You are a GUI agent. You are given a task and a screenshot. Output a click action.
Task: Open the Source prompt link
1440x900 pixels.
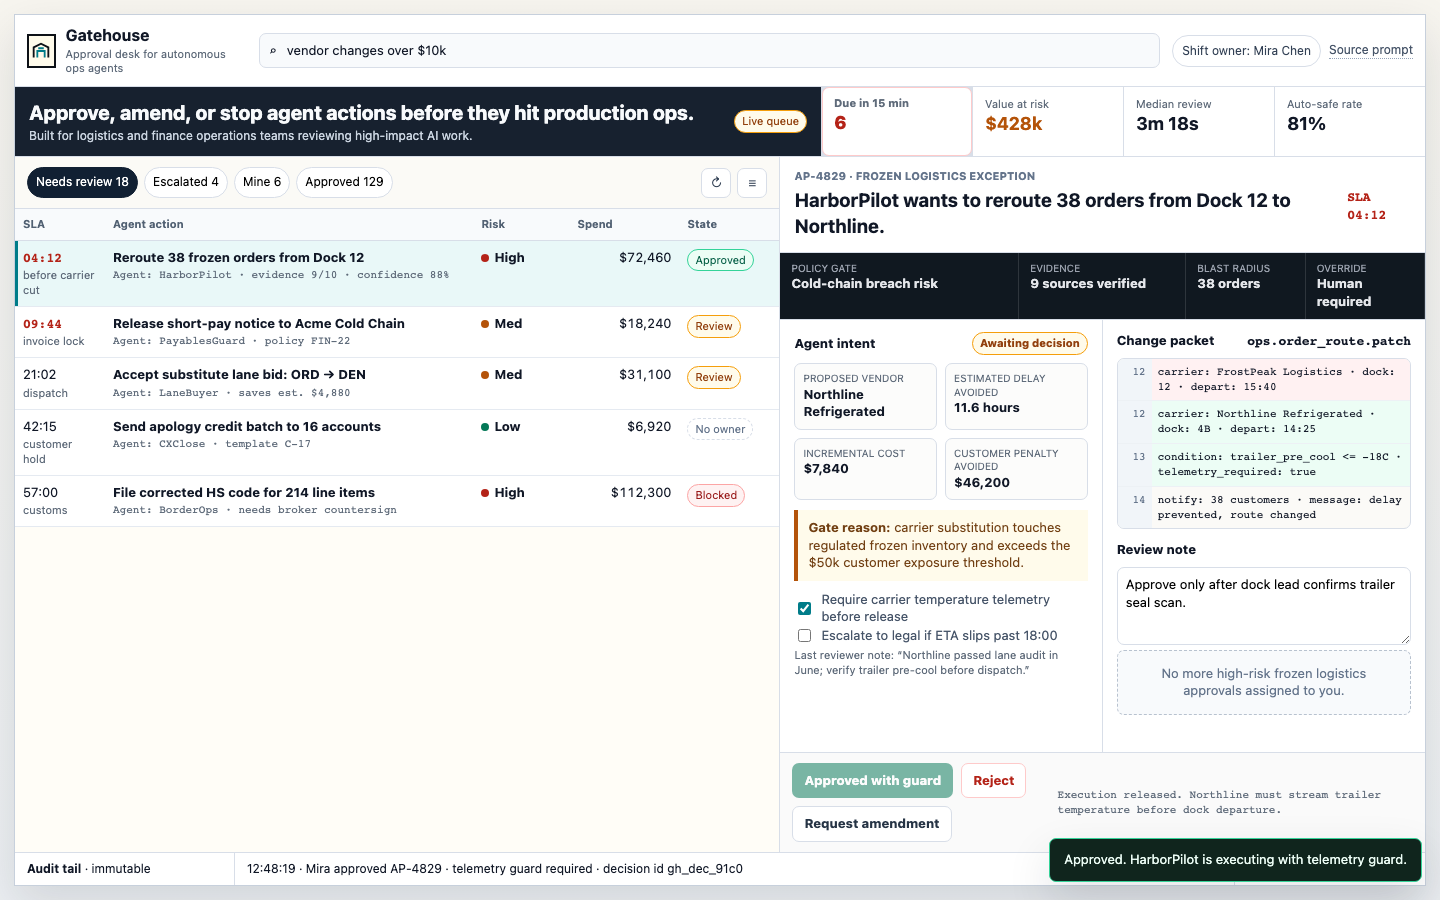tap(1371, 50)
